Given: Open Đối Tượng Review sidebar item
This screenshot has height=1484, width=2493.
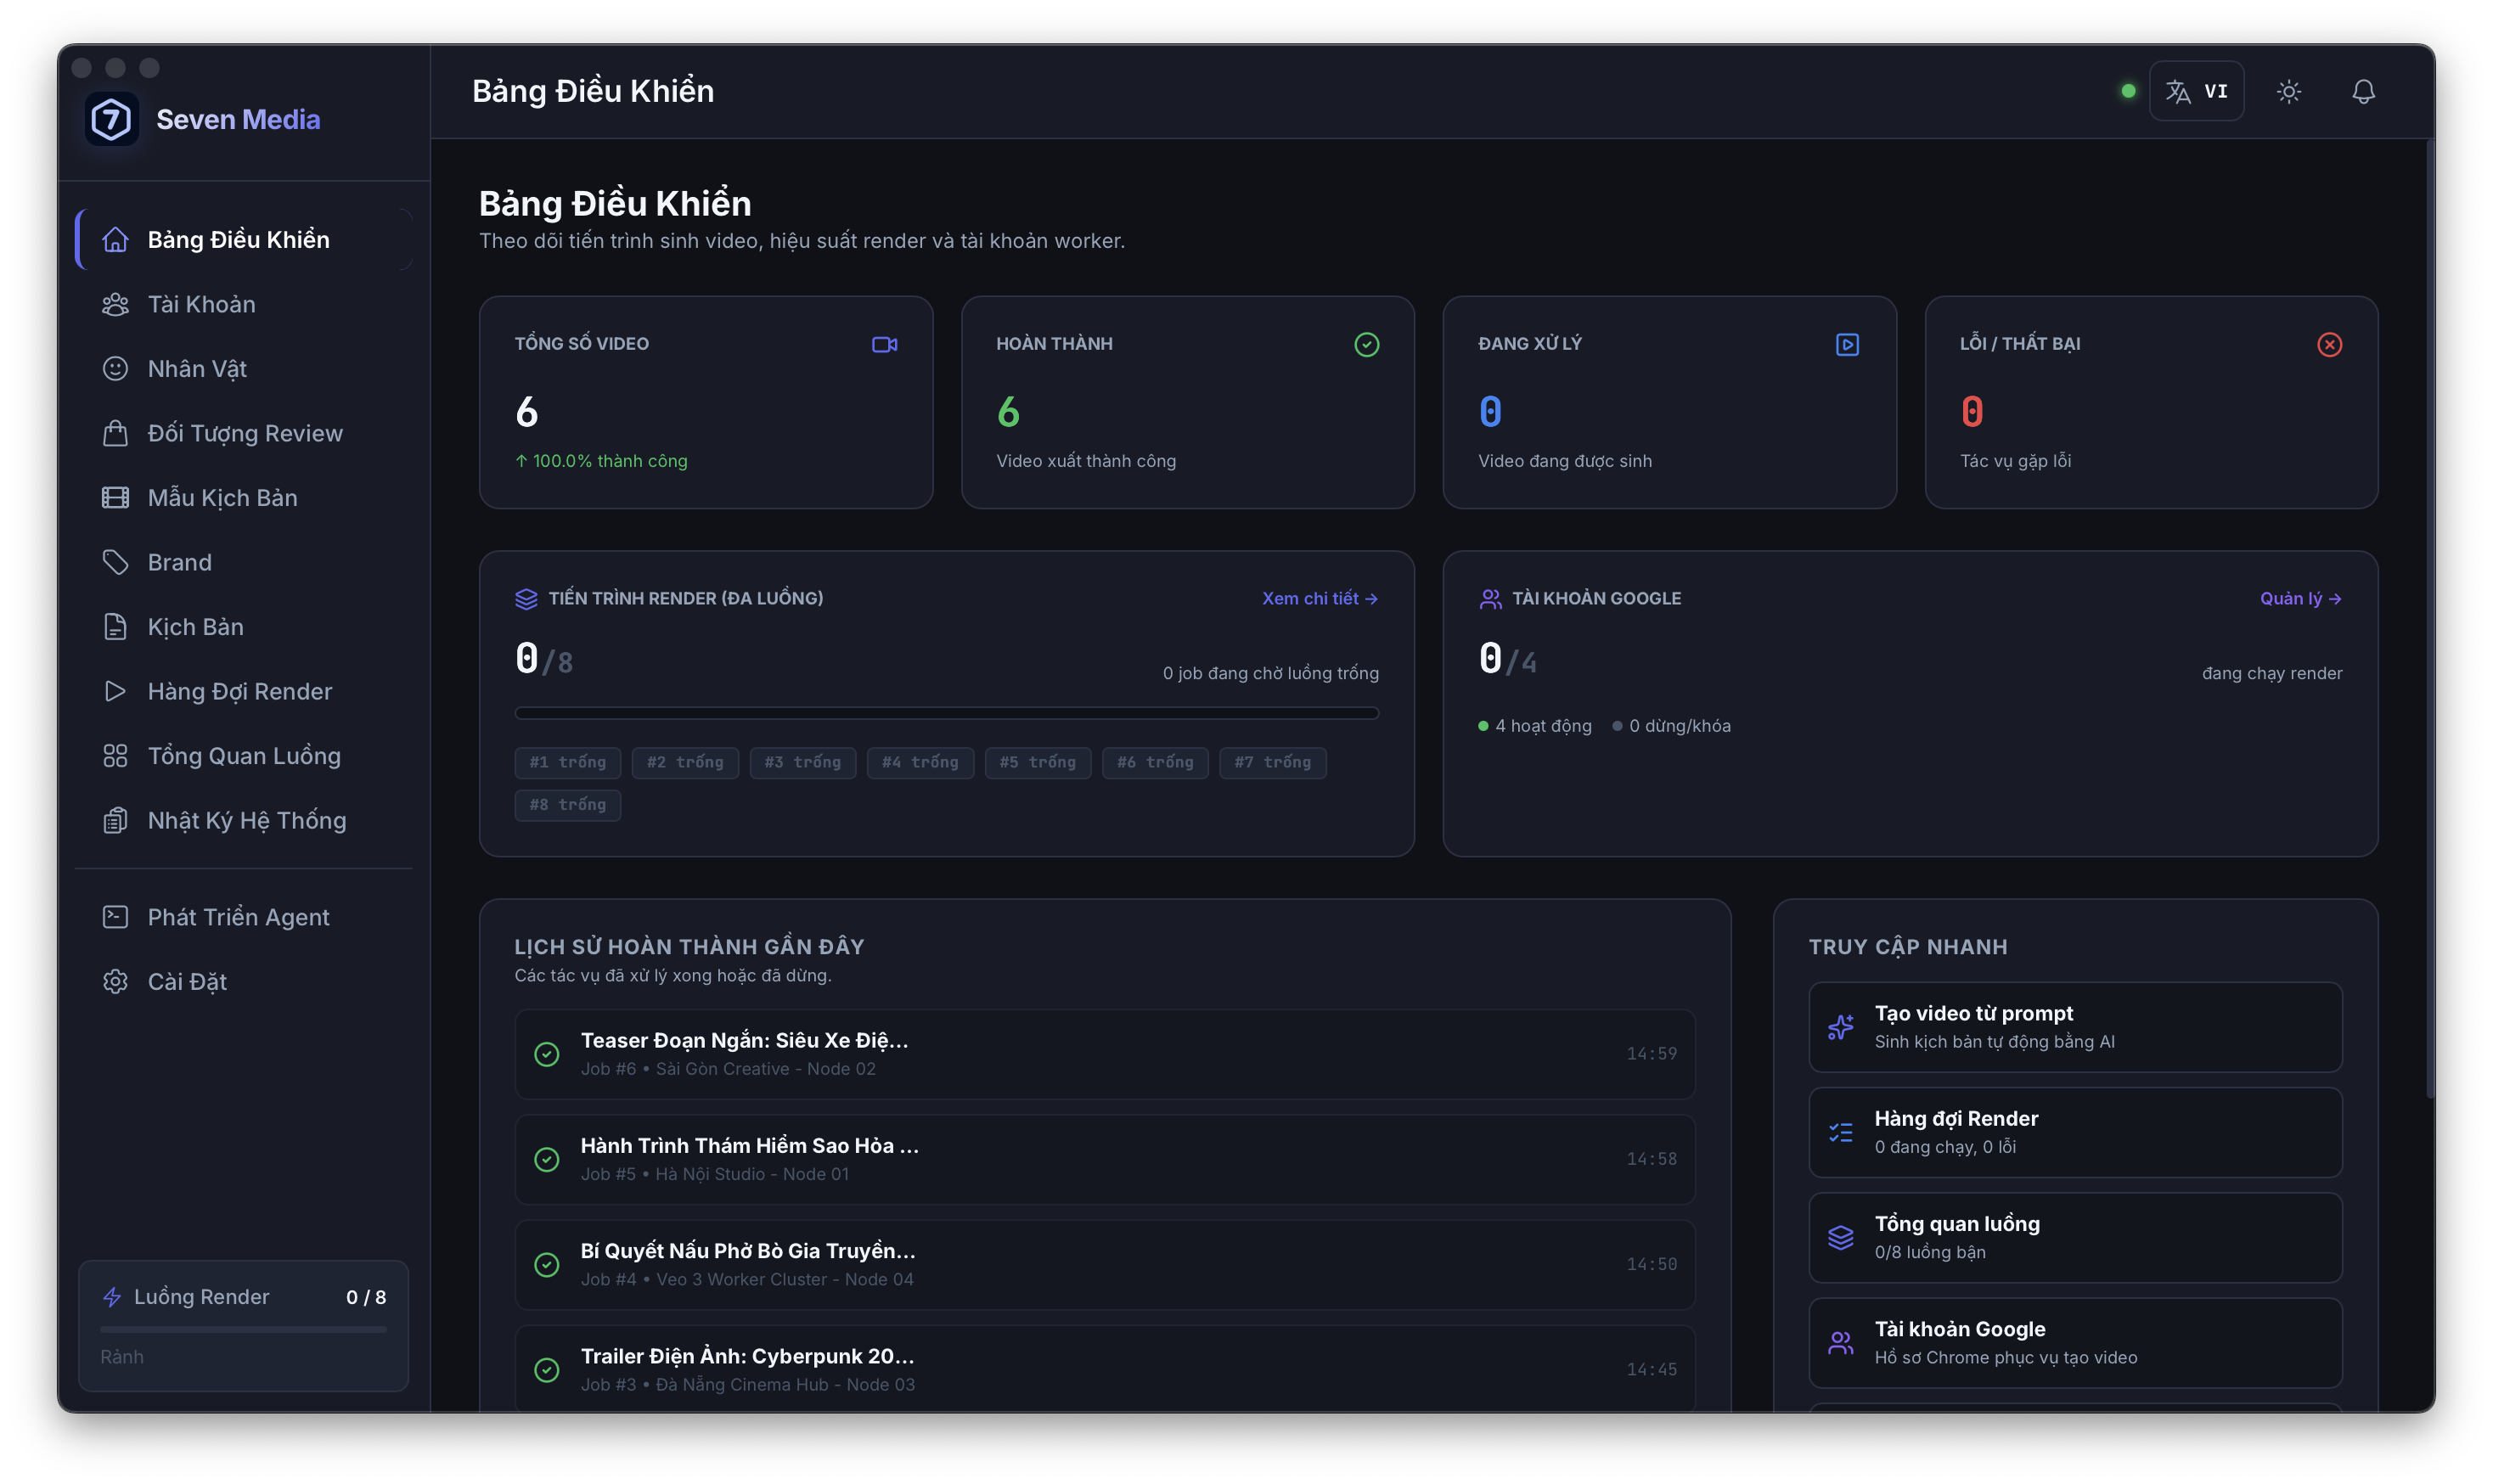Looking at the screenshot, I should (245, 433).
